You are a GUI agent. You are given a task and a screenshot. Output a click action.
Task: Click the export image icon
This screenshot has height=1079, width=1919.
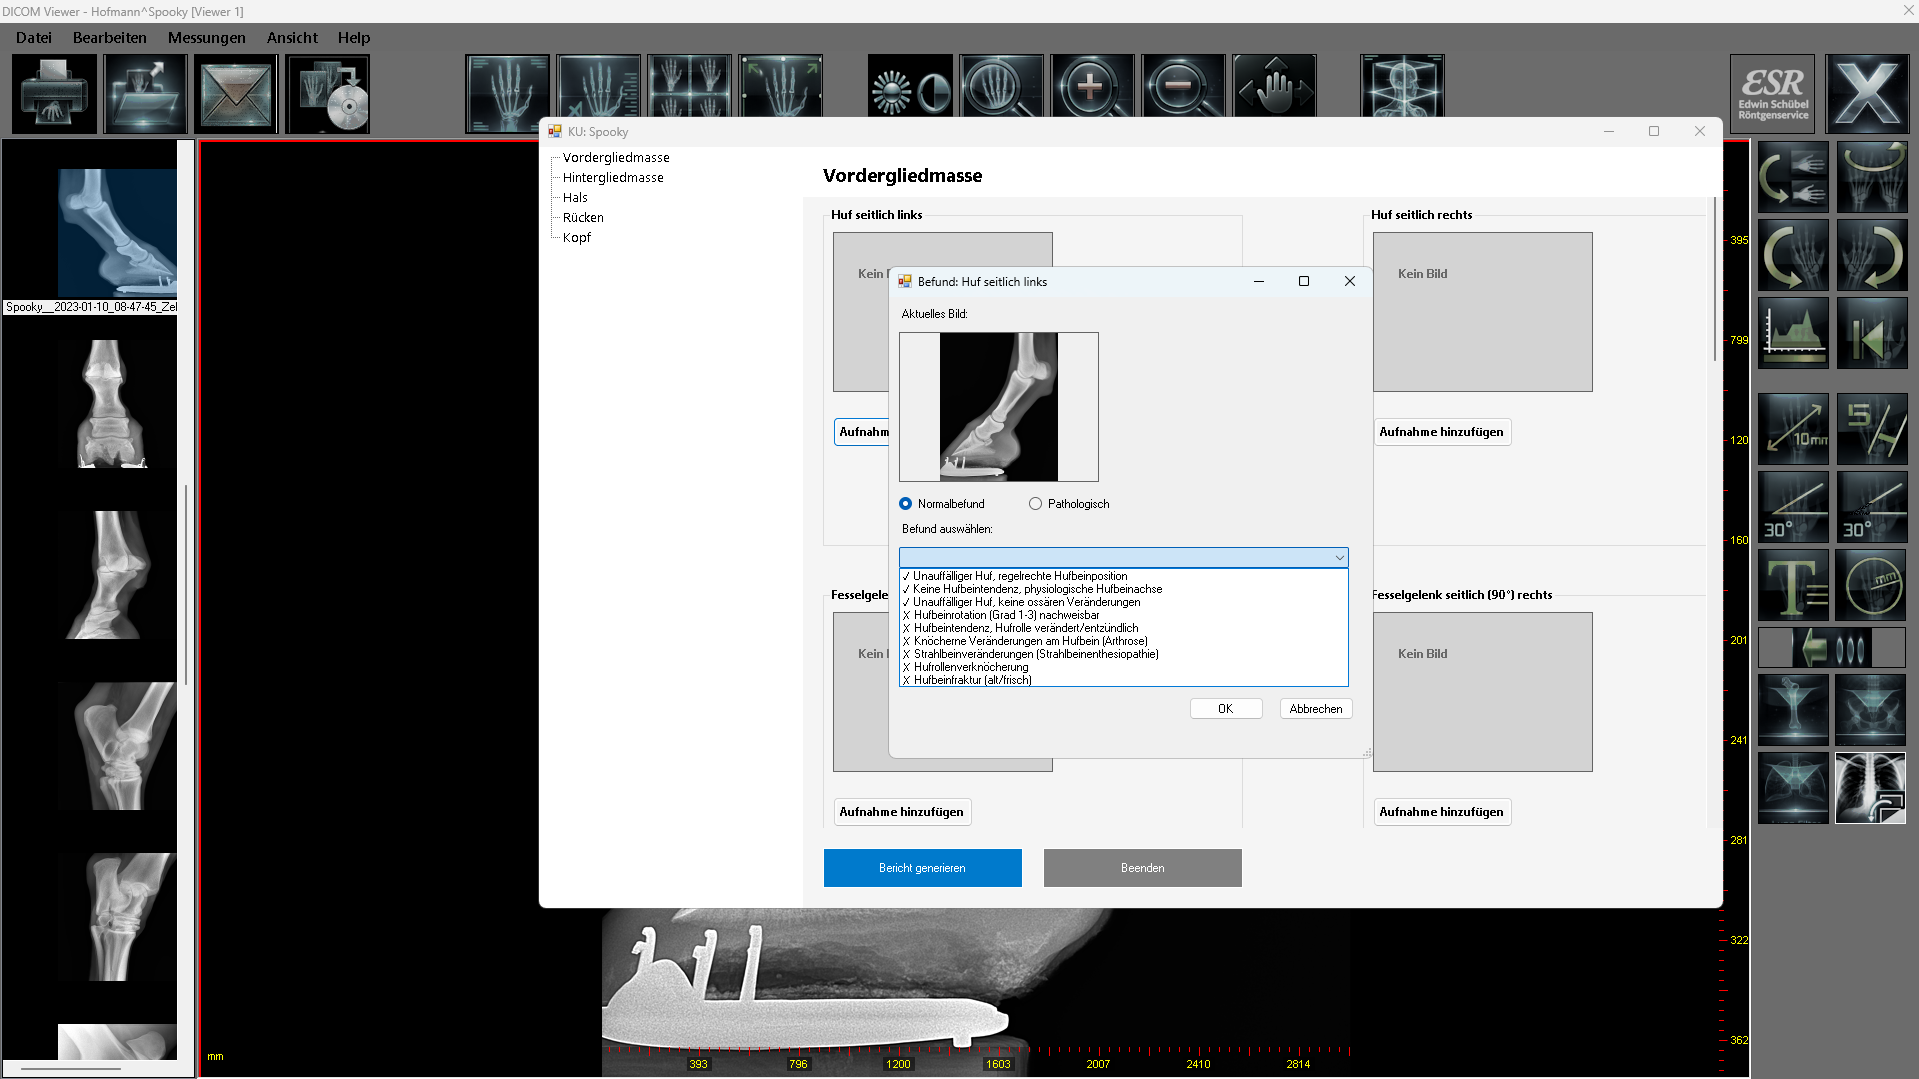coord(146,94)
